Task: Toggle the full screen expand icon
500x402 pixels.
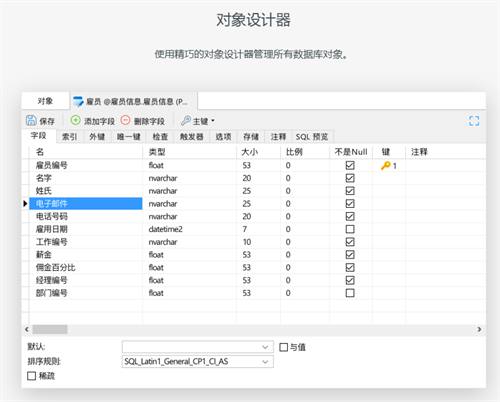Action: tap(474, 121)
